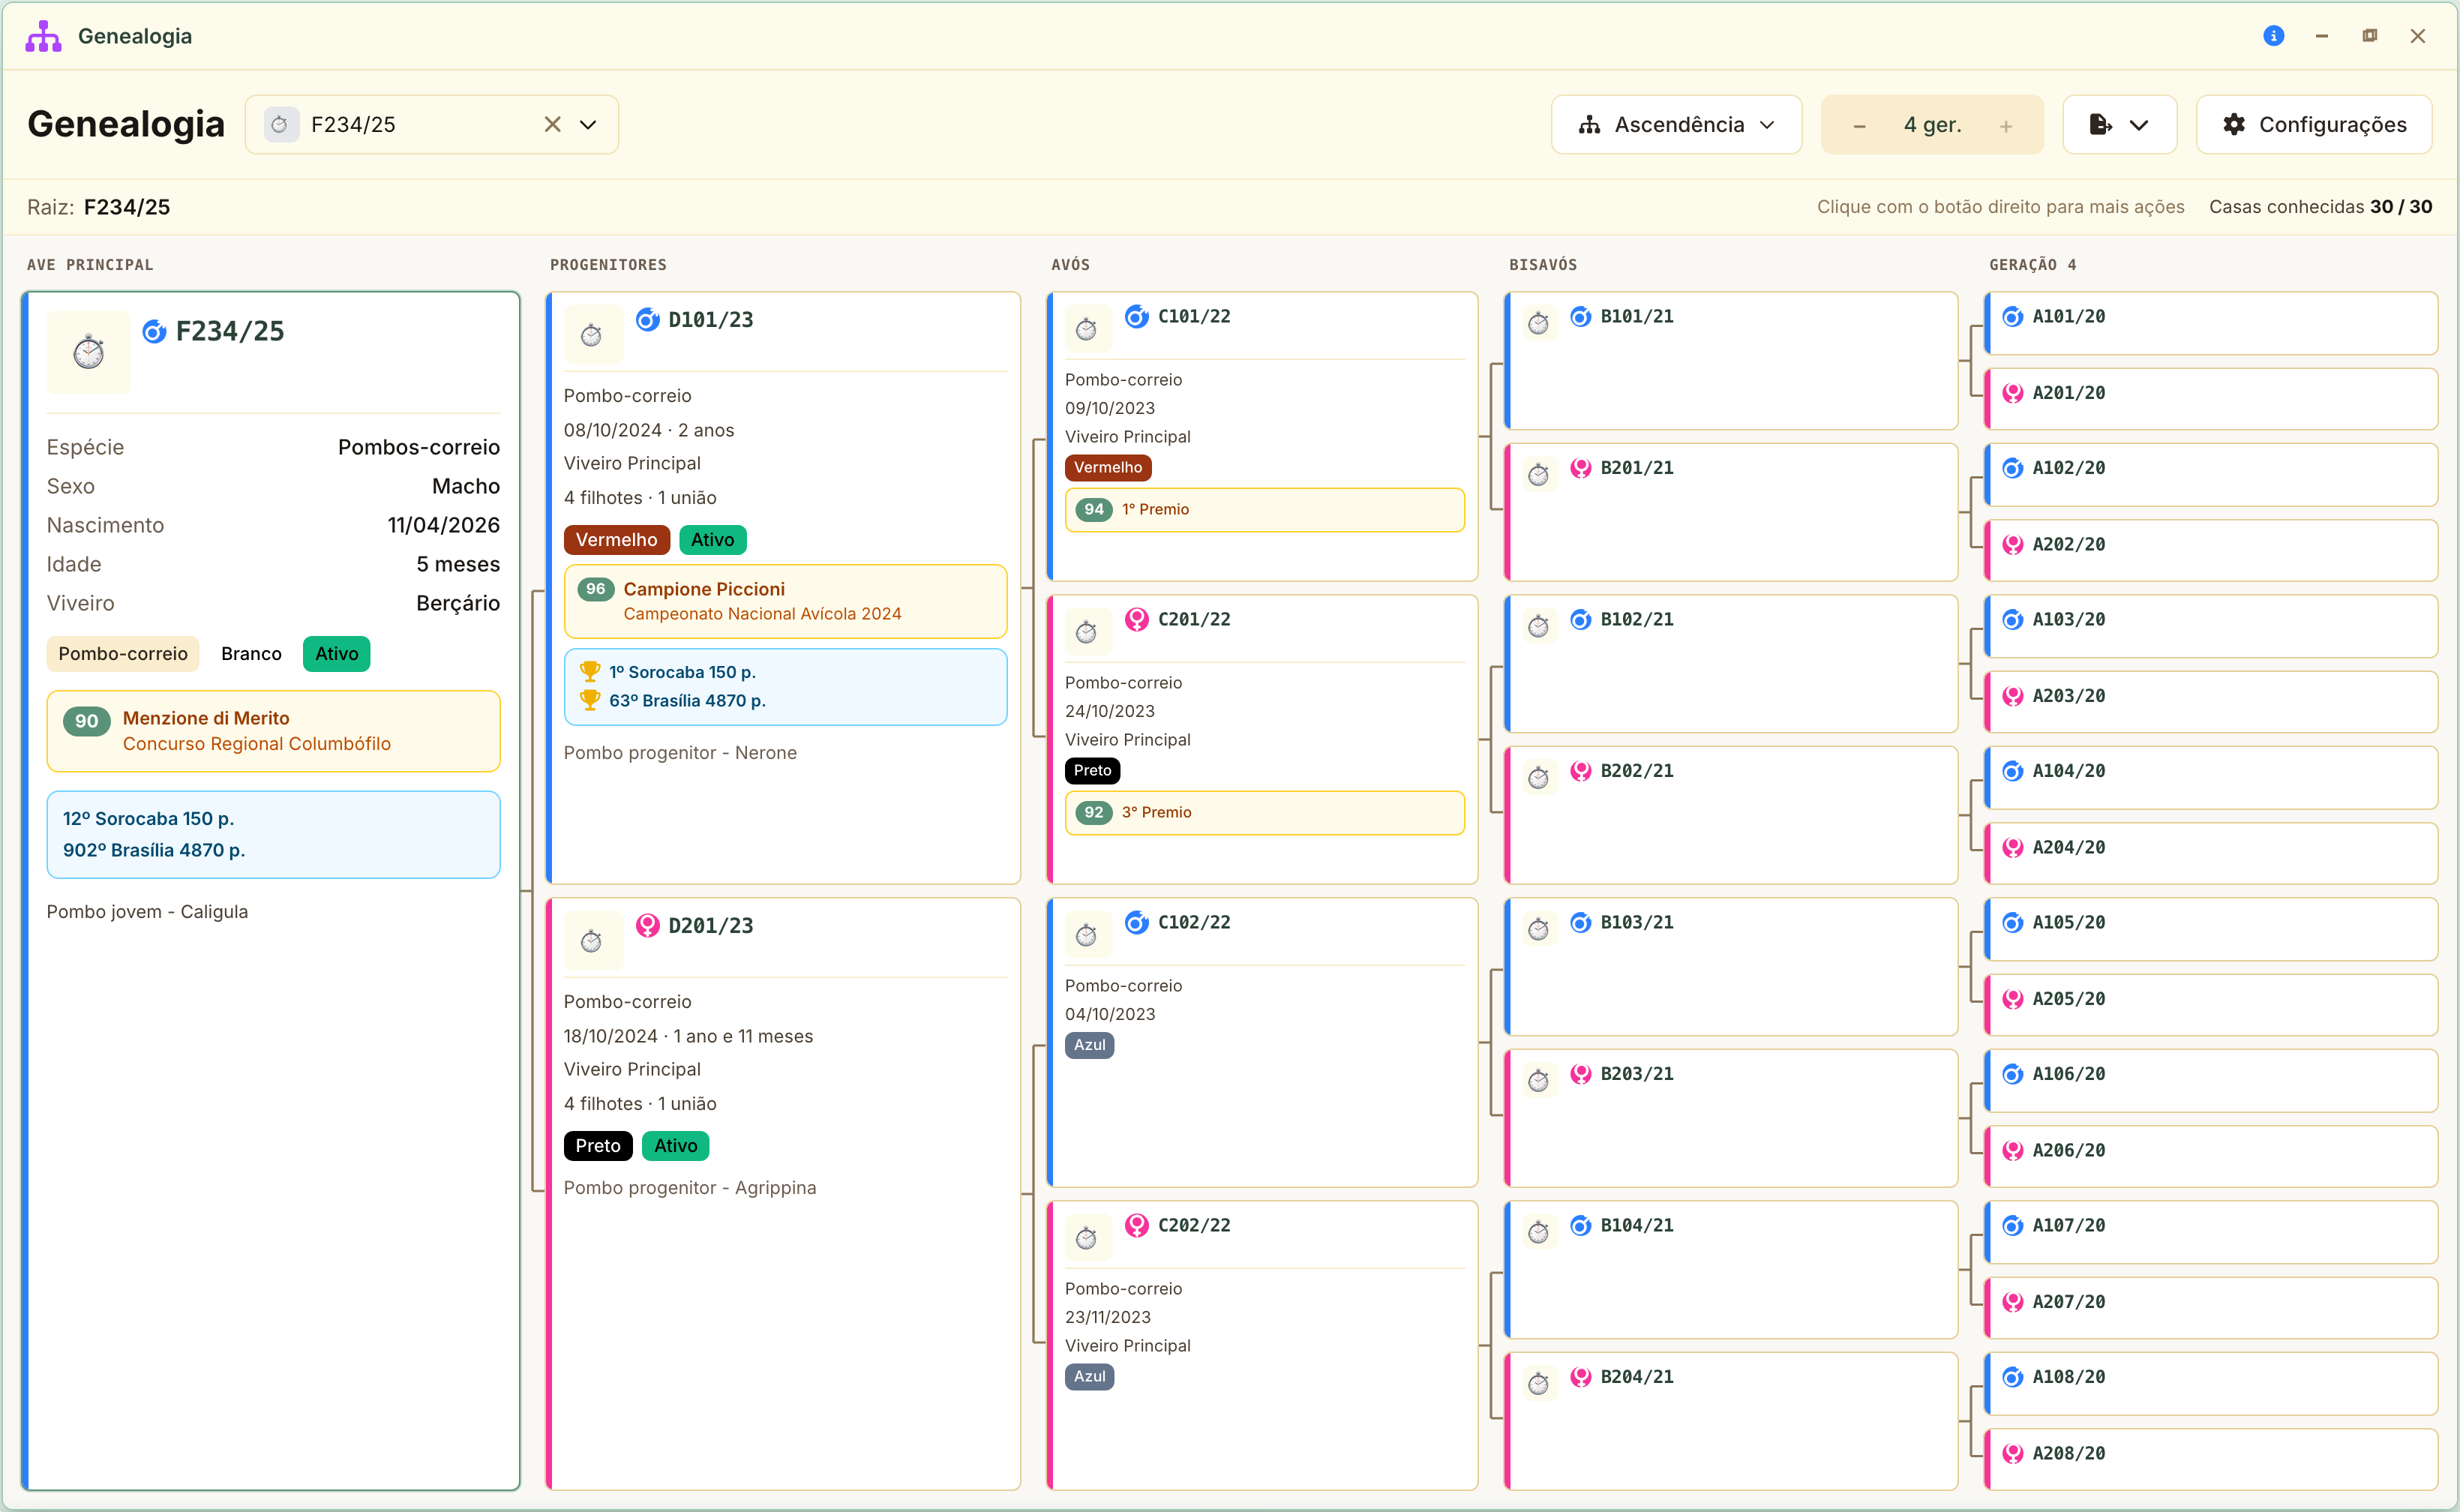This screenshot has width=2460, height=1512.
Task: Click the B102/21 stopwatch thumbnail
Action: pyautogui.click(x=1538, y=627)
